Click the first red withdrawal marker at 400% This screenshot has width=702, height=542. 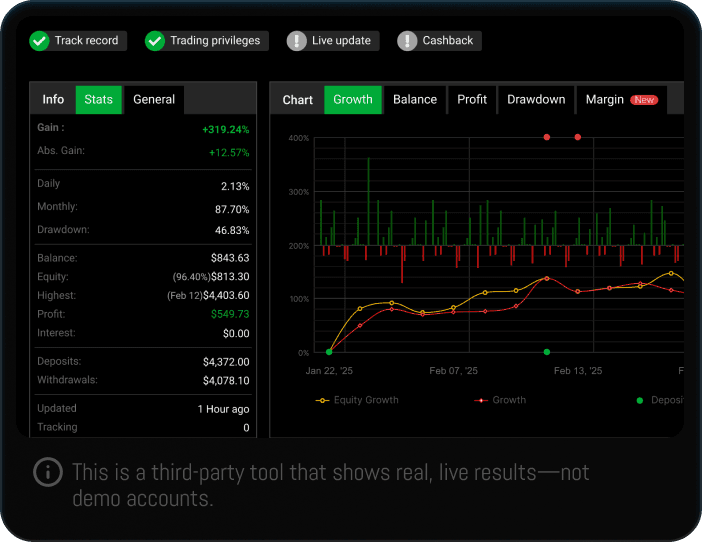tap(547, 137)
